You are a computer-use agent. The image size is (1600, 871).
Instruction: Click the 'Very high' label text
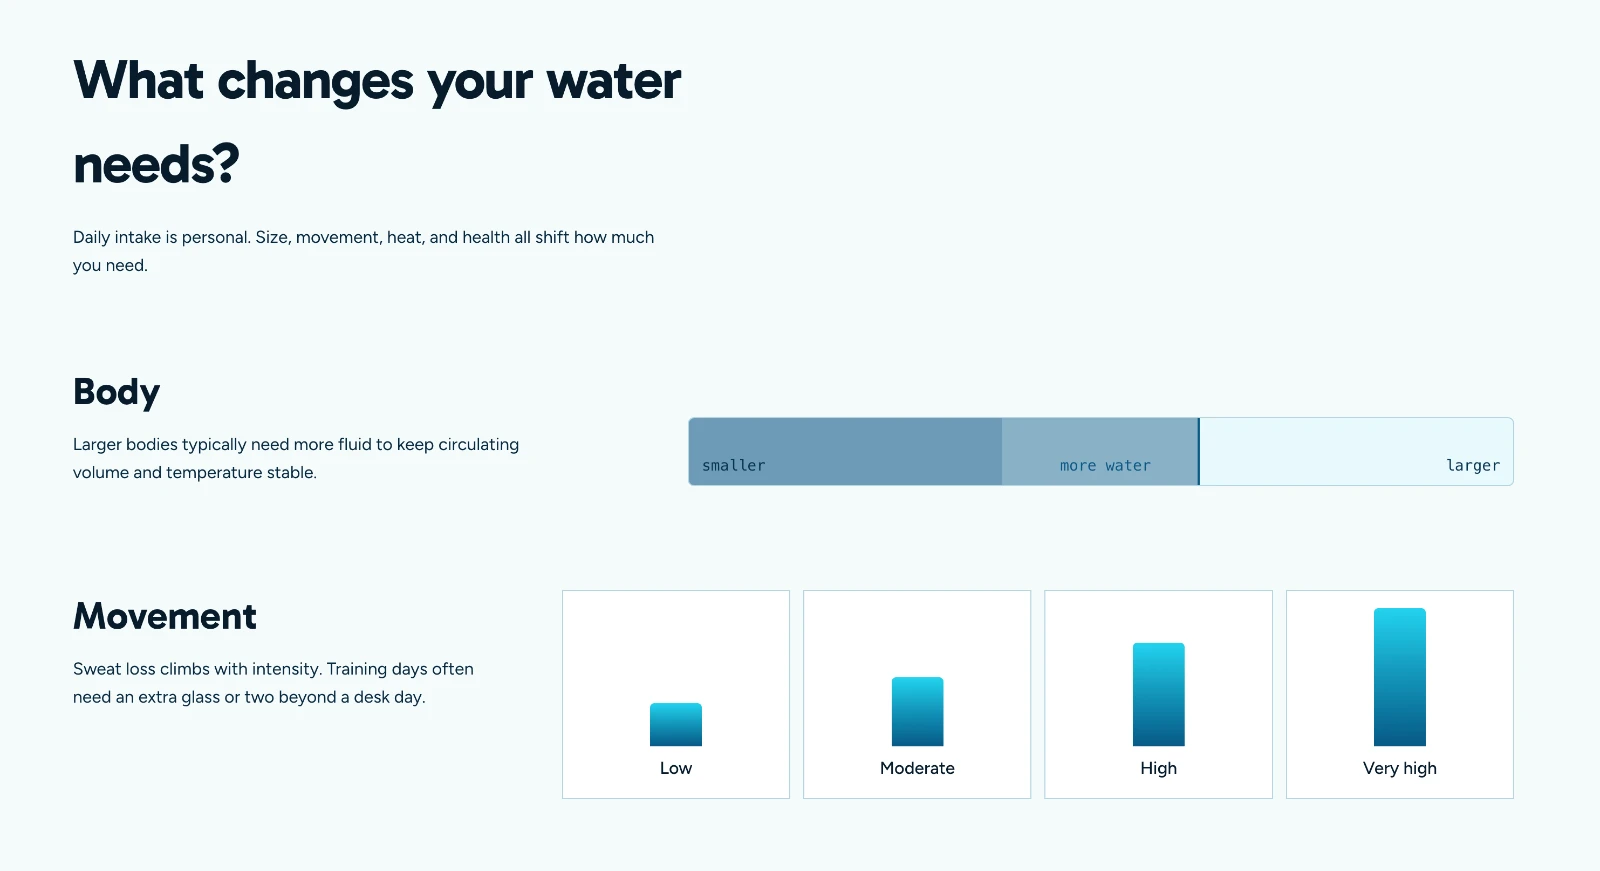1400,768
